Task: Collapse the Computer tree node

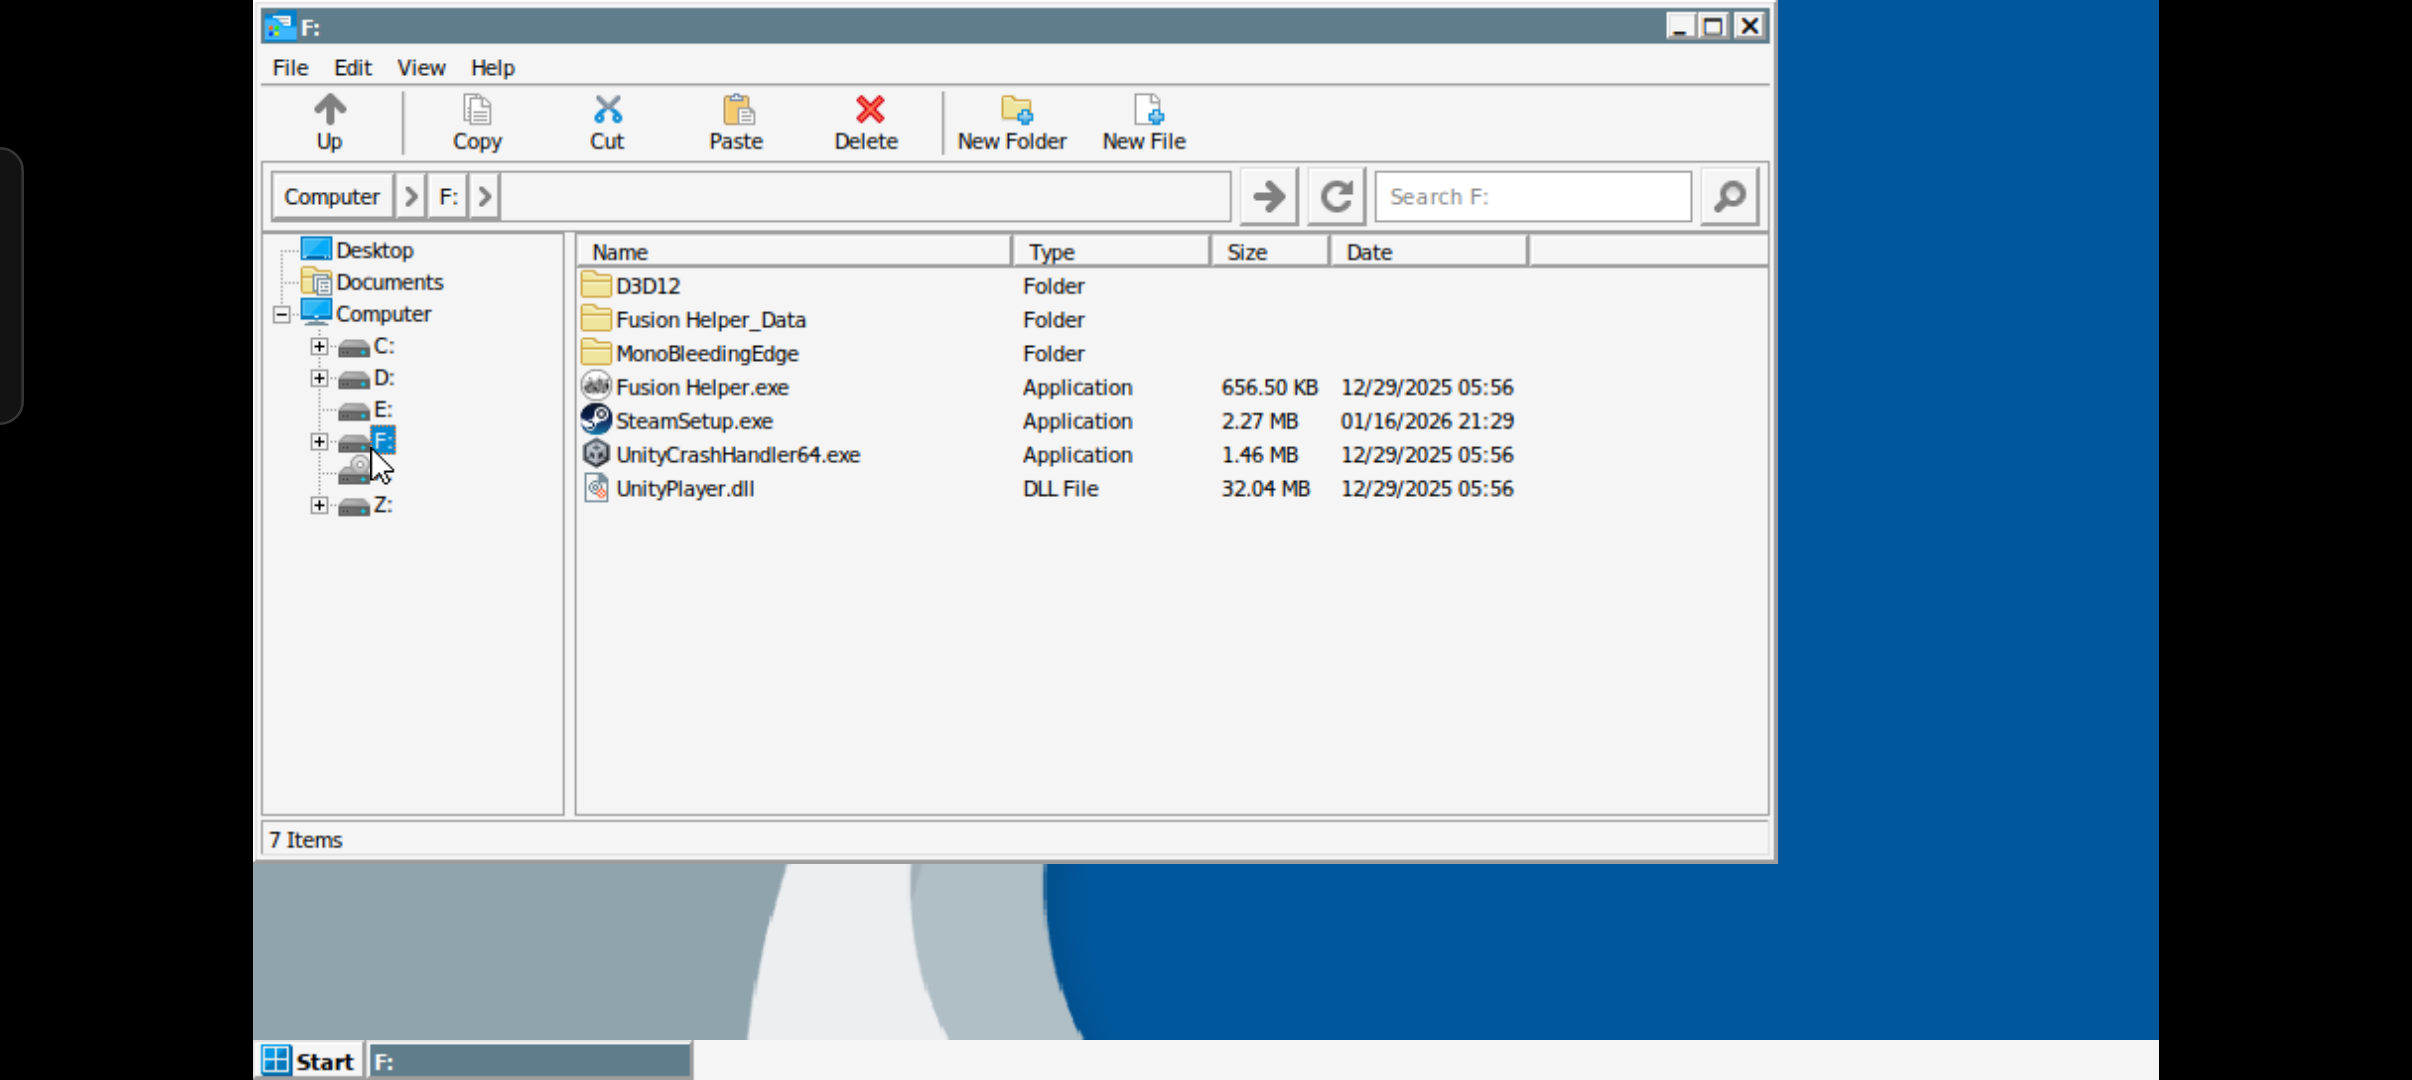Action: 282,315
